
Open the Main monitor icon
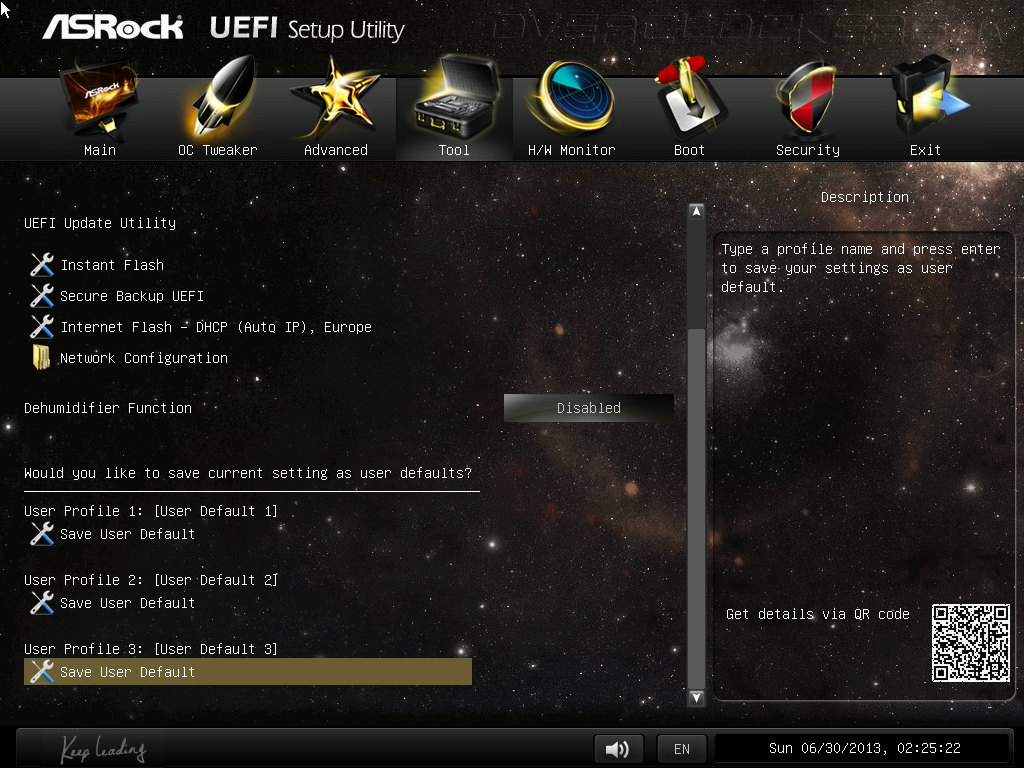coord(99,98)
